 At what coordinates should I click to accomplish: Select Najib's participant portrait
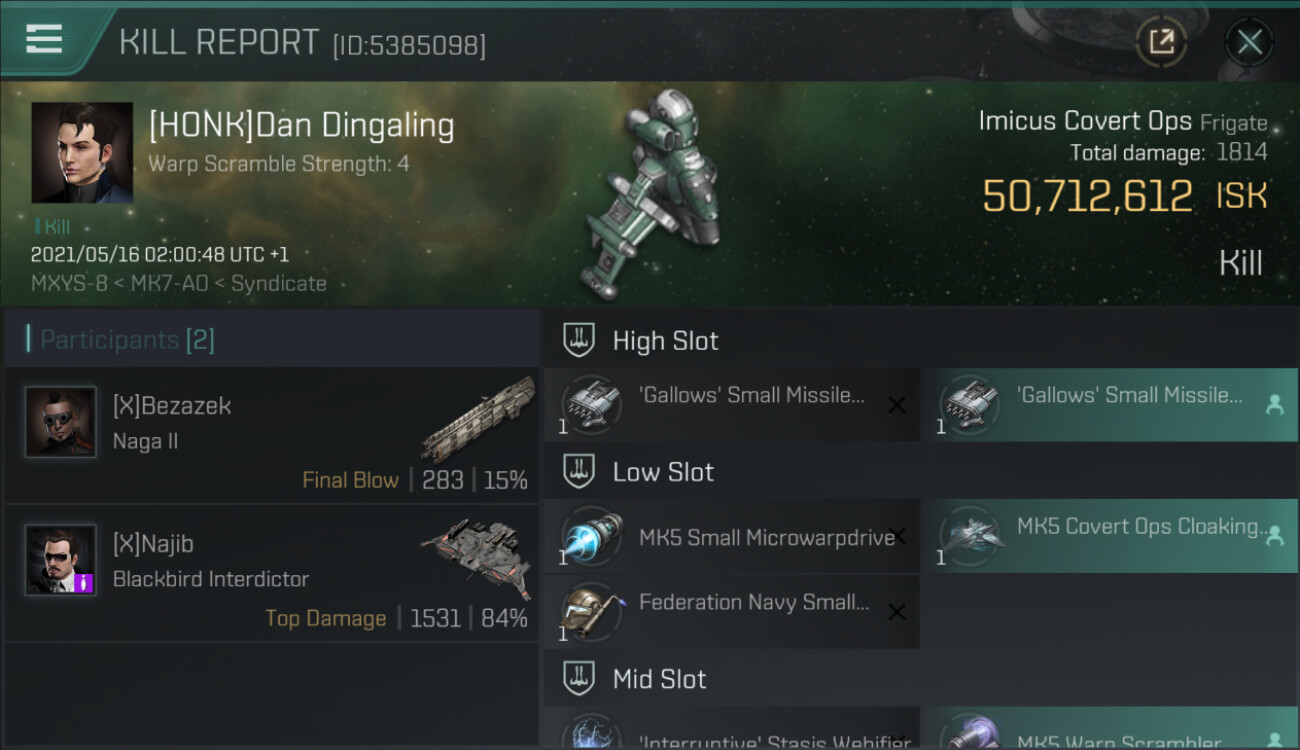(x=61, y=560)
